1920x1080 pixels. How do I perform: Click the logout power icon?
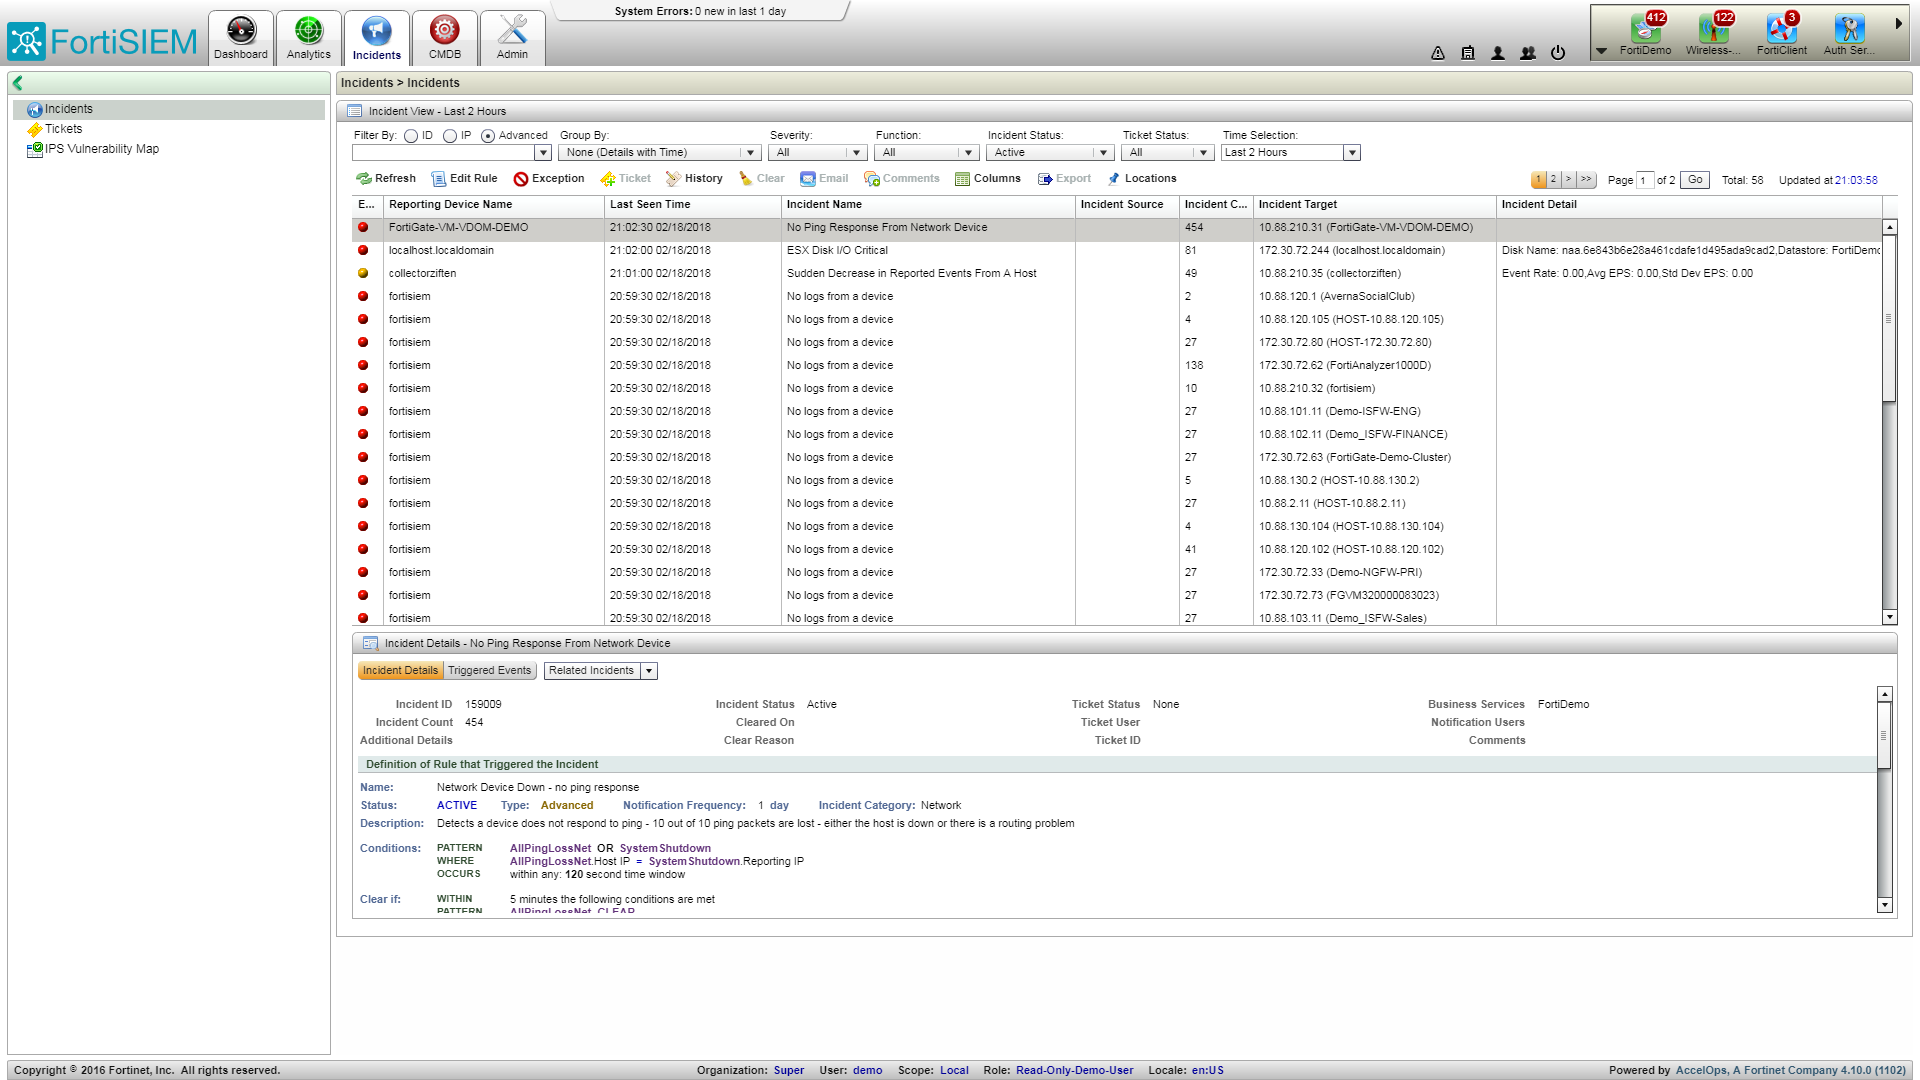click(x=1558, y=53)
